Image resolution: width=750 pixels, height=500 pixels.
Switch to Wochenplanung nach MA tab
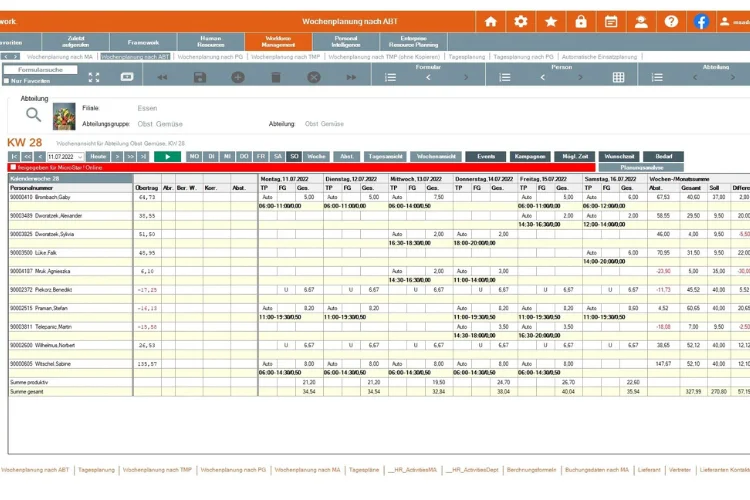point(60,57)
